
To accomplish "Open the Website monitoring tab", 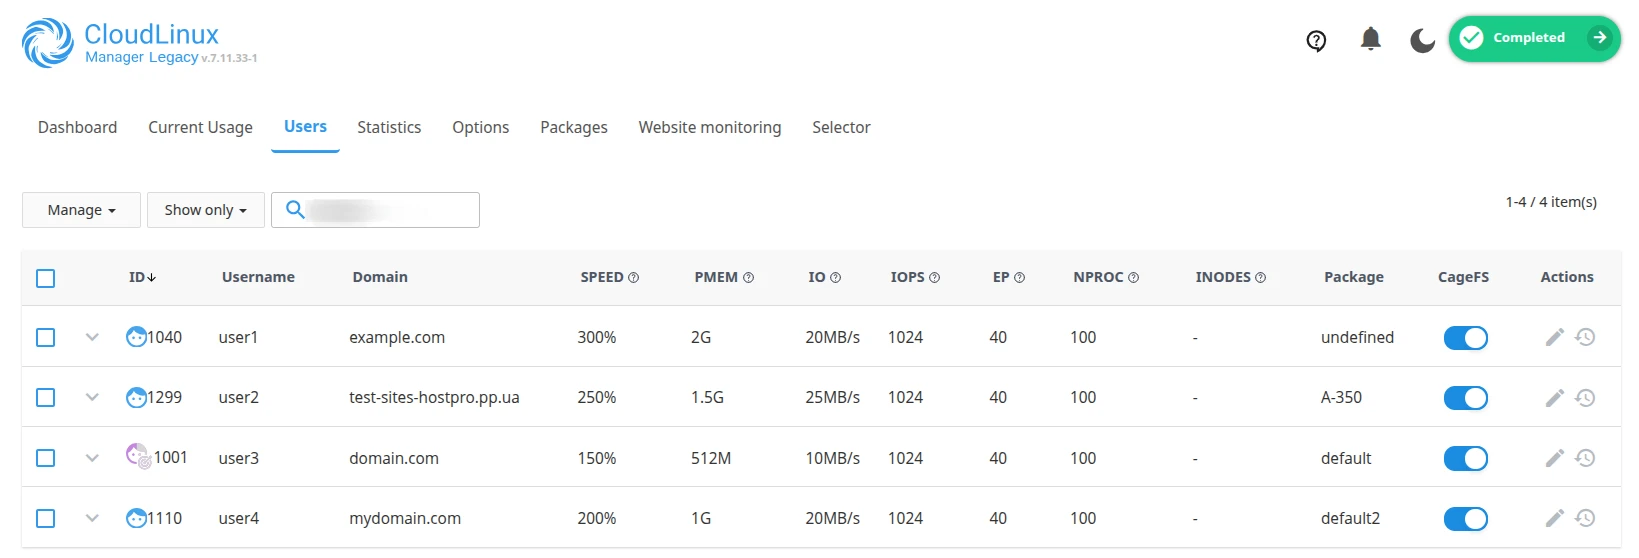I will [709, 127].
